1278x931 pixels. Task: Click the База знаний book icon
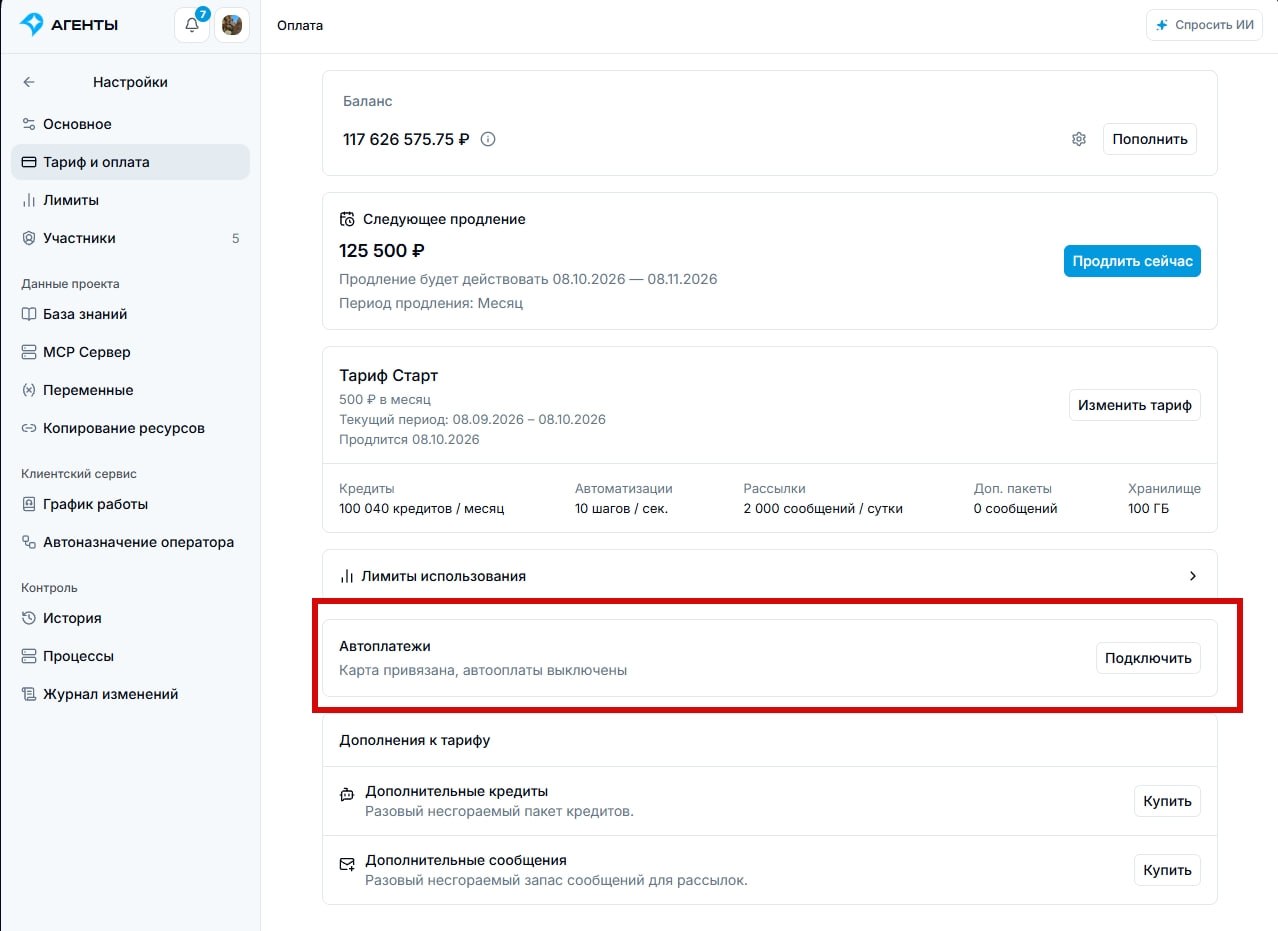pos(29,314)
